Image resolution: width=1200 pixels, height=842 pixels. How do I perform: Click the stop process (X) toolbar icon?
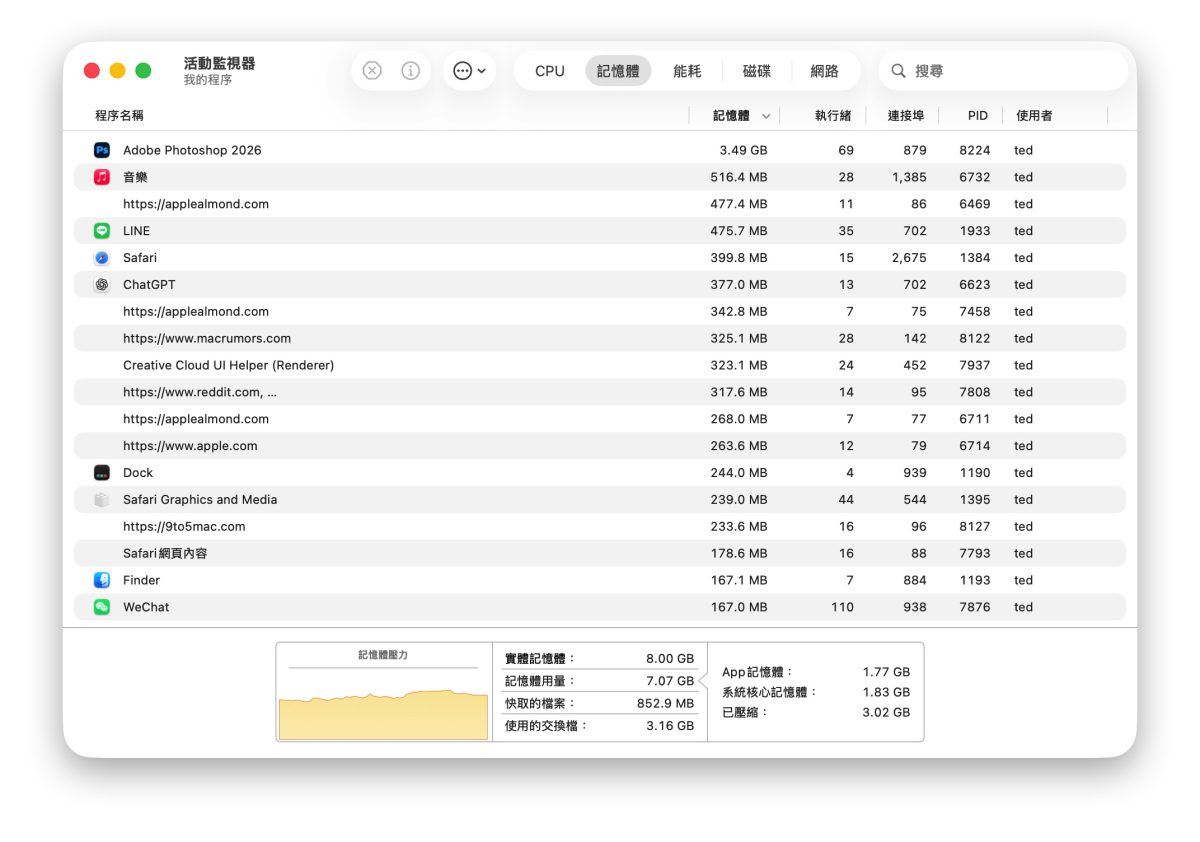tap(372, 71)
